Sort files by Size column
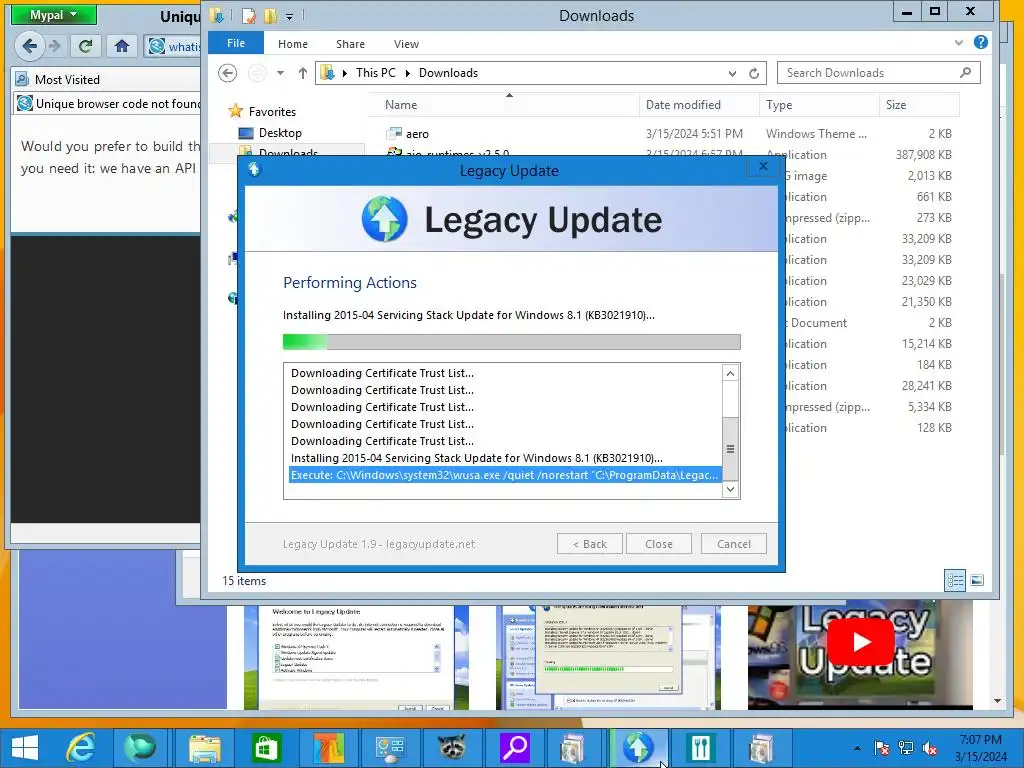Viewport: 1024px width, 768px height. coord(919,104)
